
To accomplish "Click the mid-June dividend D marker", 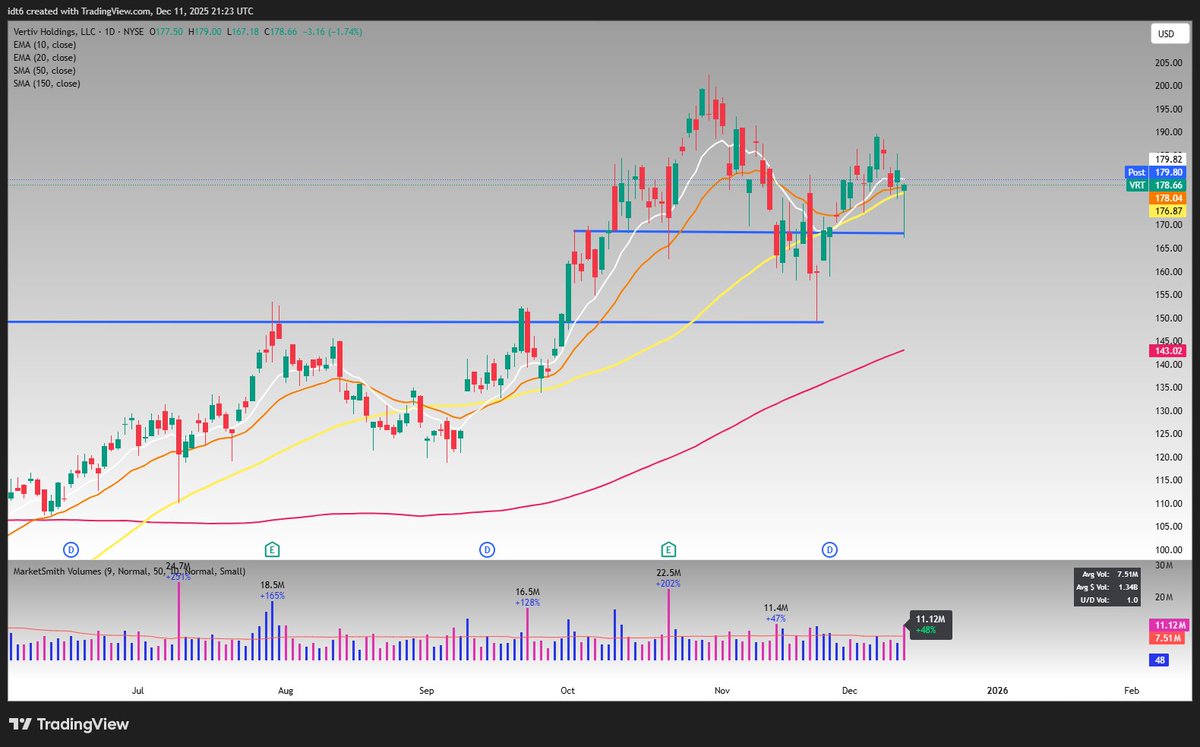I will (x=71, y=549).
